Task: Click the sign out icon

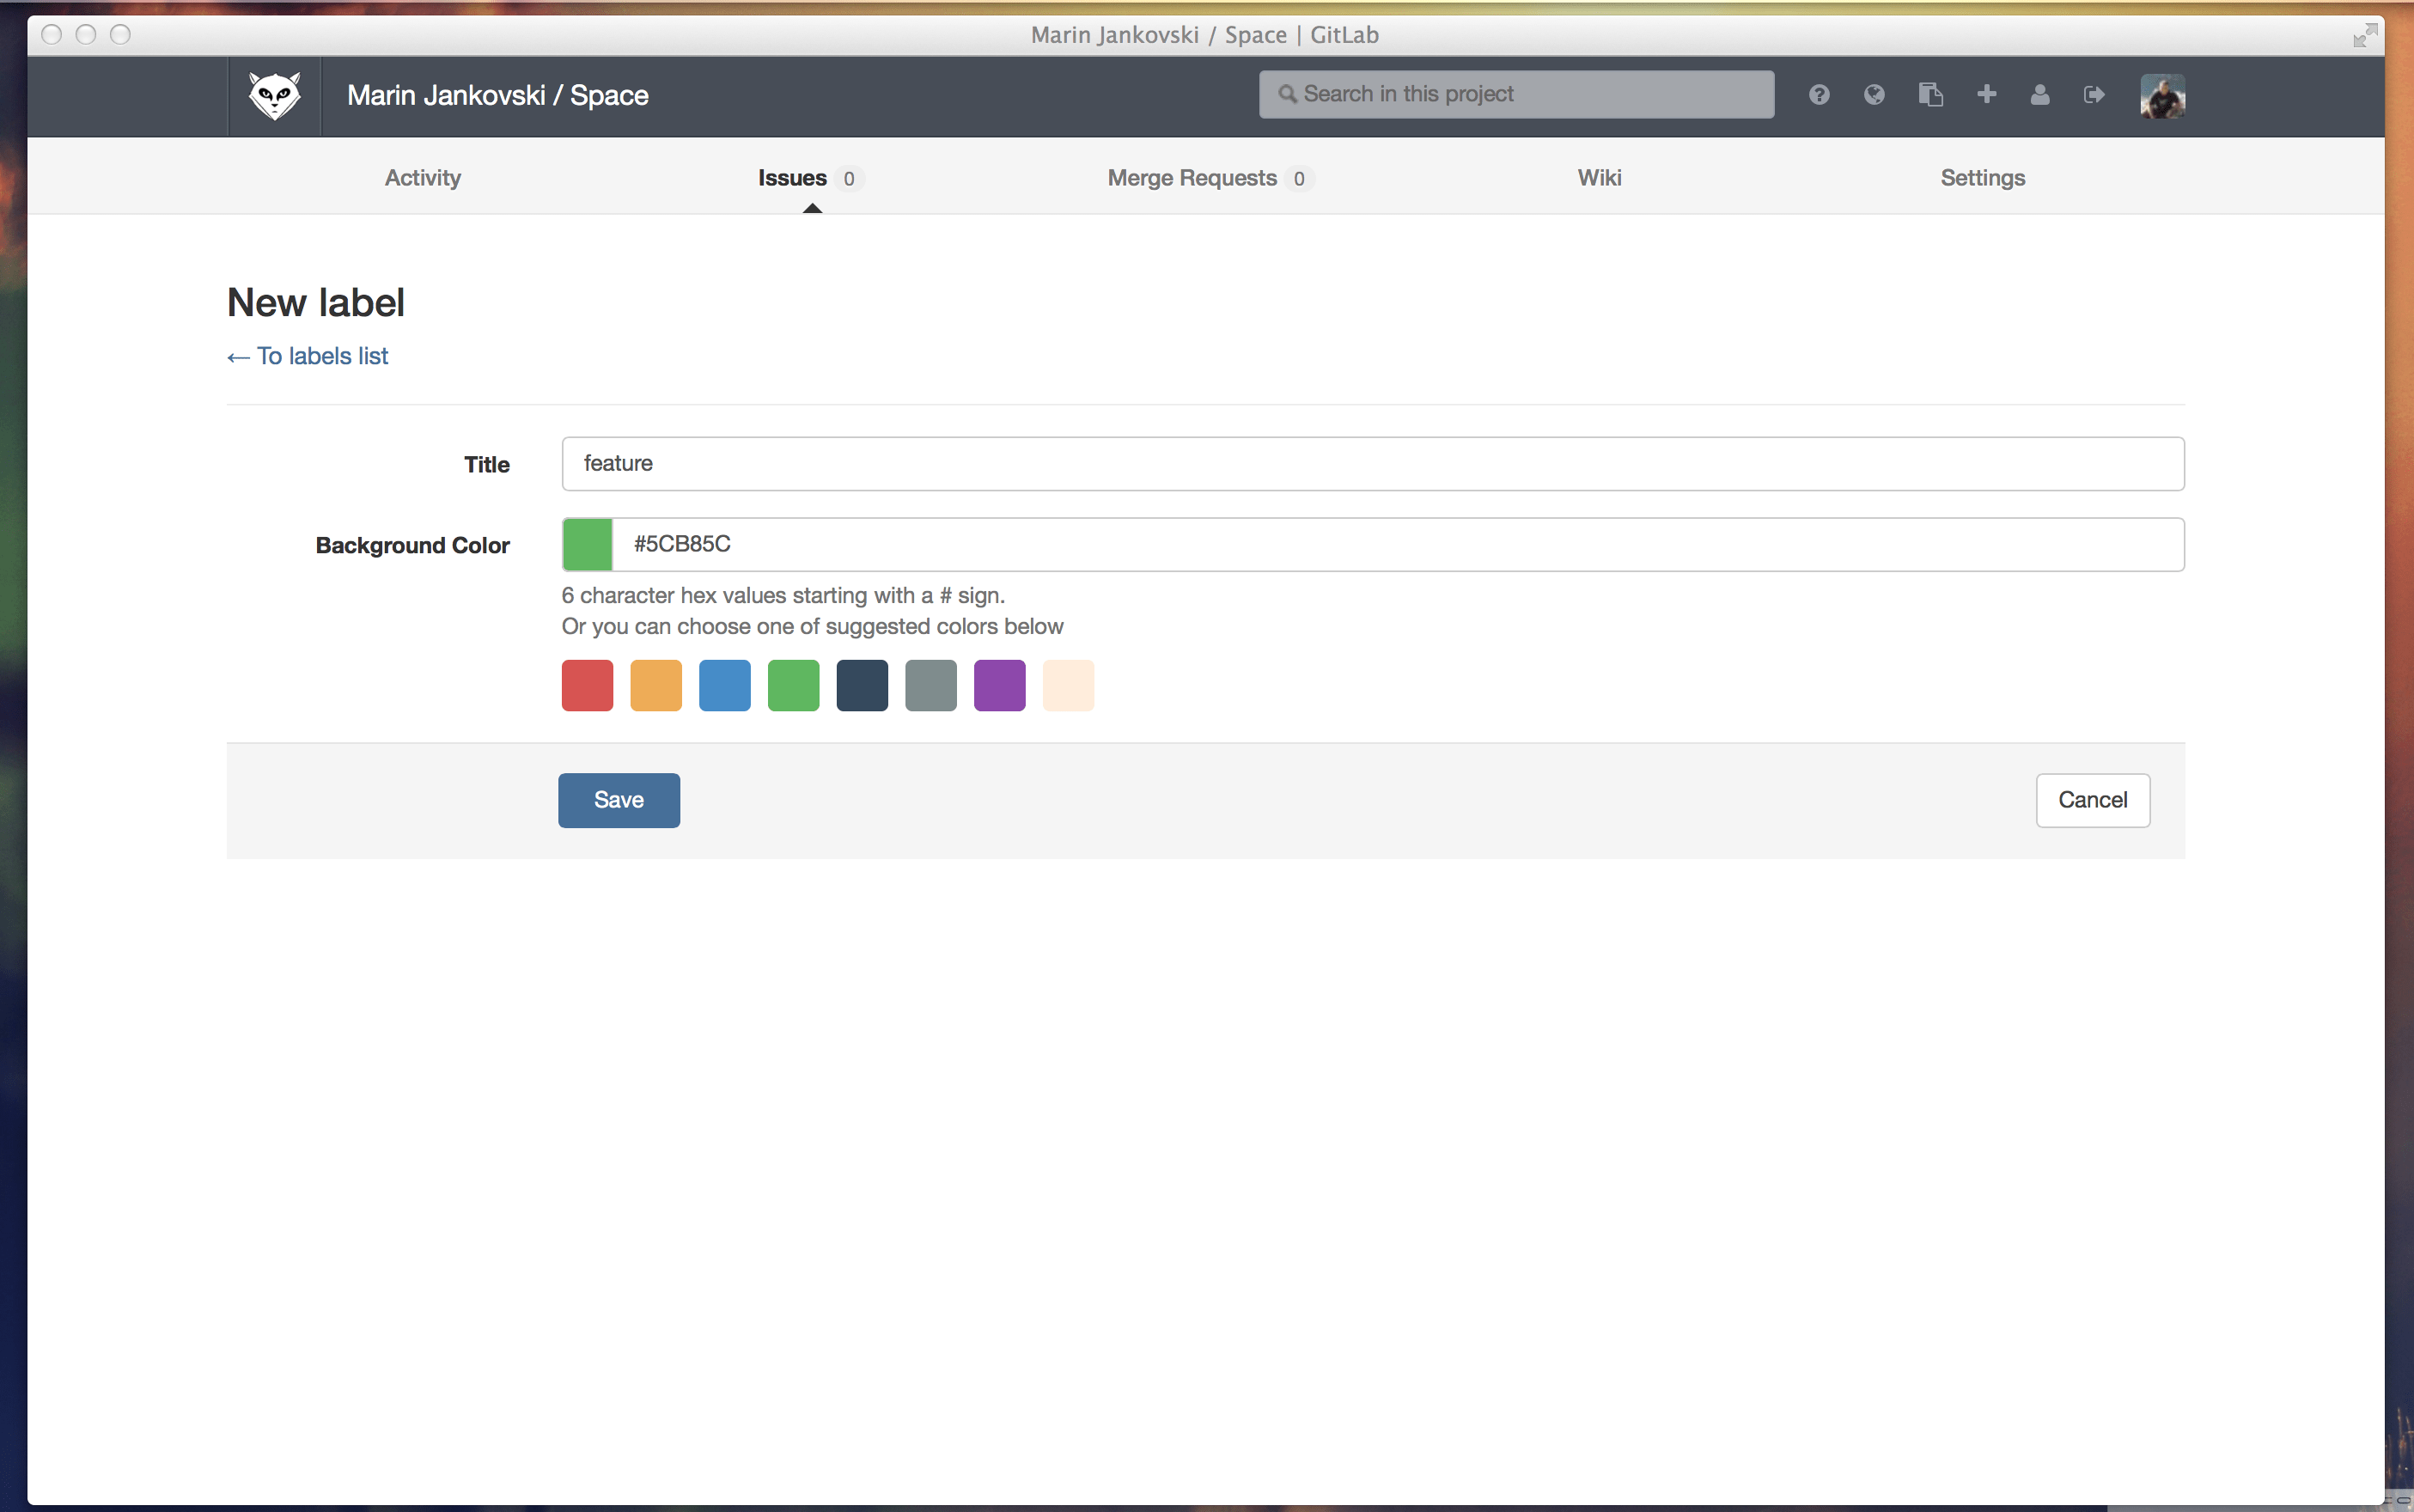Action: (2094, 94)
